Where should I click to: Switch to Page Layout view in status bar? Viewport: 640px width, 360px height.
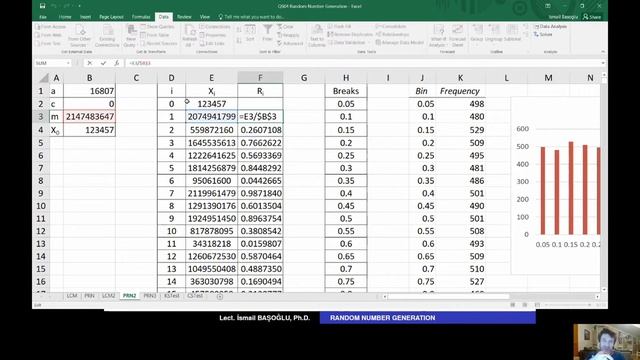[525, 305]
